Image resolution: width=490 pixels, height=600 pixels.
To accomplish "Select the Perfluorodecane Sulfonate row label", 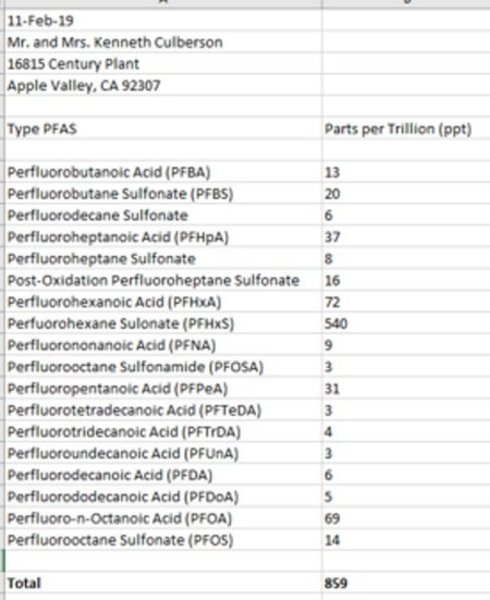I will (x=163, y=215).
